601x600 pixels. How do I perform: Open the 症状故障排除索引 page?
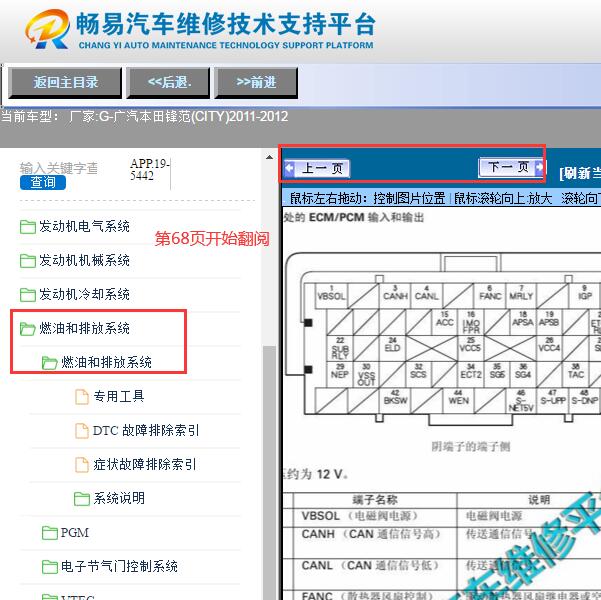click(145, 464)
